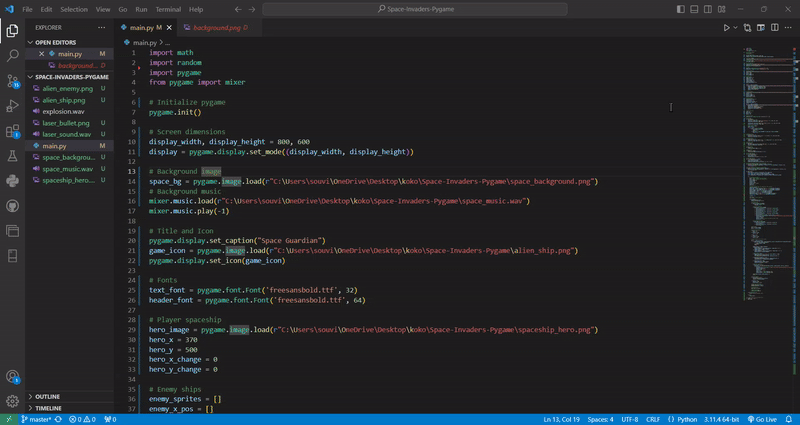Open the Run and Debug view
This screenshot has height=425, width=800.
(13, 106)
